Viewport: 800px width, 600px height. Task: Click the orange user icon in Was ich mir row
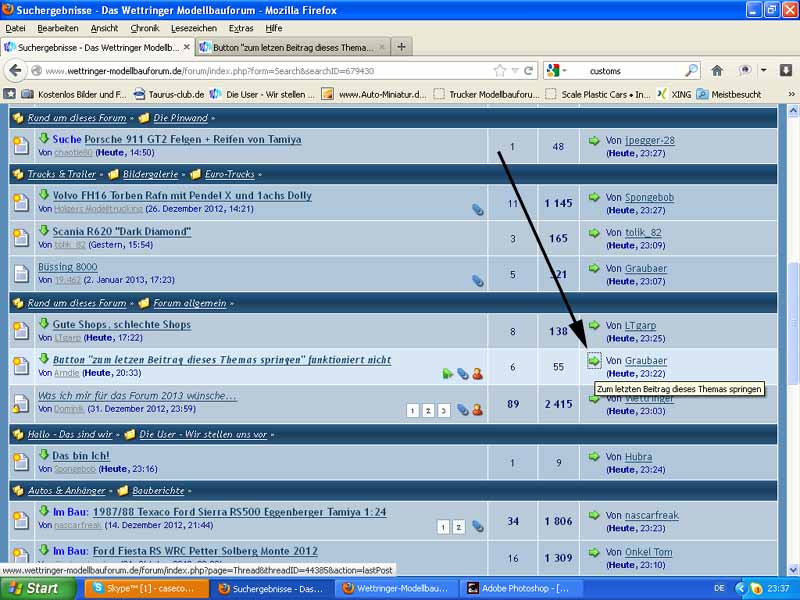point(478,410)
